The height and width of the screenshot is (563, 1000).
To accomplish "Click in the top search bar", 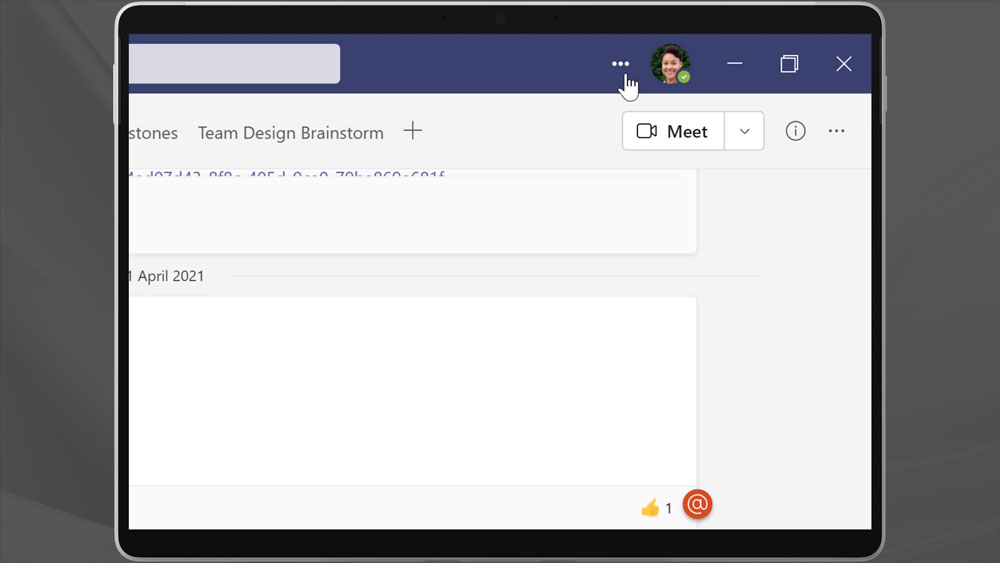I will coord(234,64).
